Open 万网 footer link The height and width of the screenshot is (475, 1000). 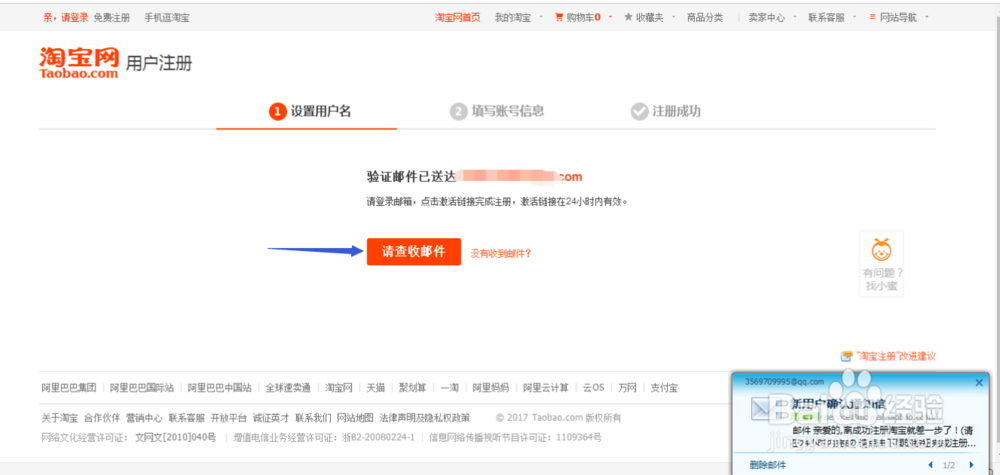628,388
